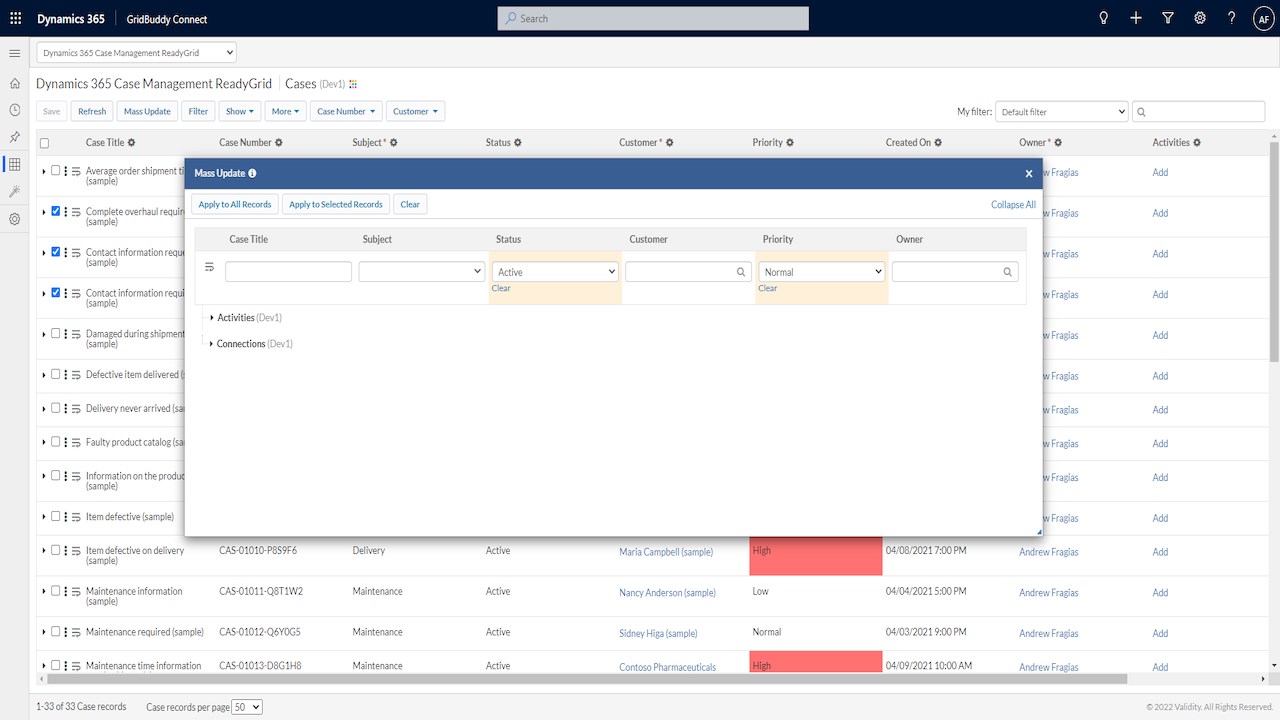Open the More dropdown menu
Image resolution: width=1280 pixels, height=720 pixels.
pyautogui.click(x=285, y=112)
